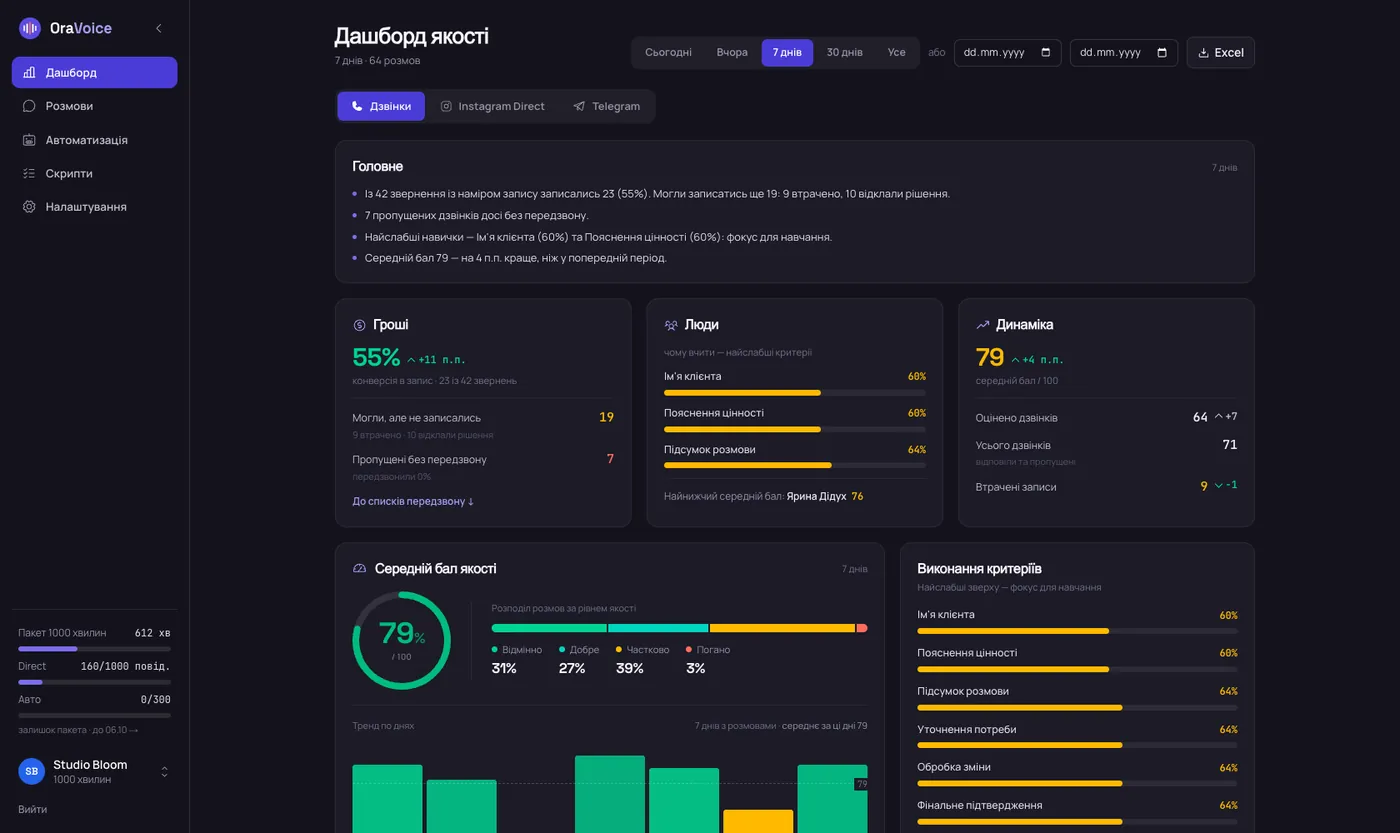
Task: Click the 79% donut score chart
Action: [x=402, y=640]
